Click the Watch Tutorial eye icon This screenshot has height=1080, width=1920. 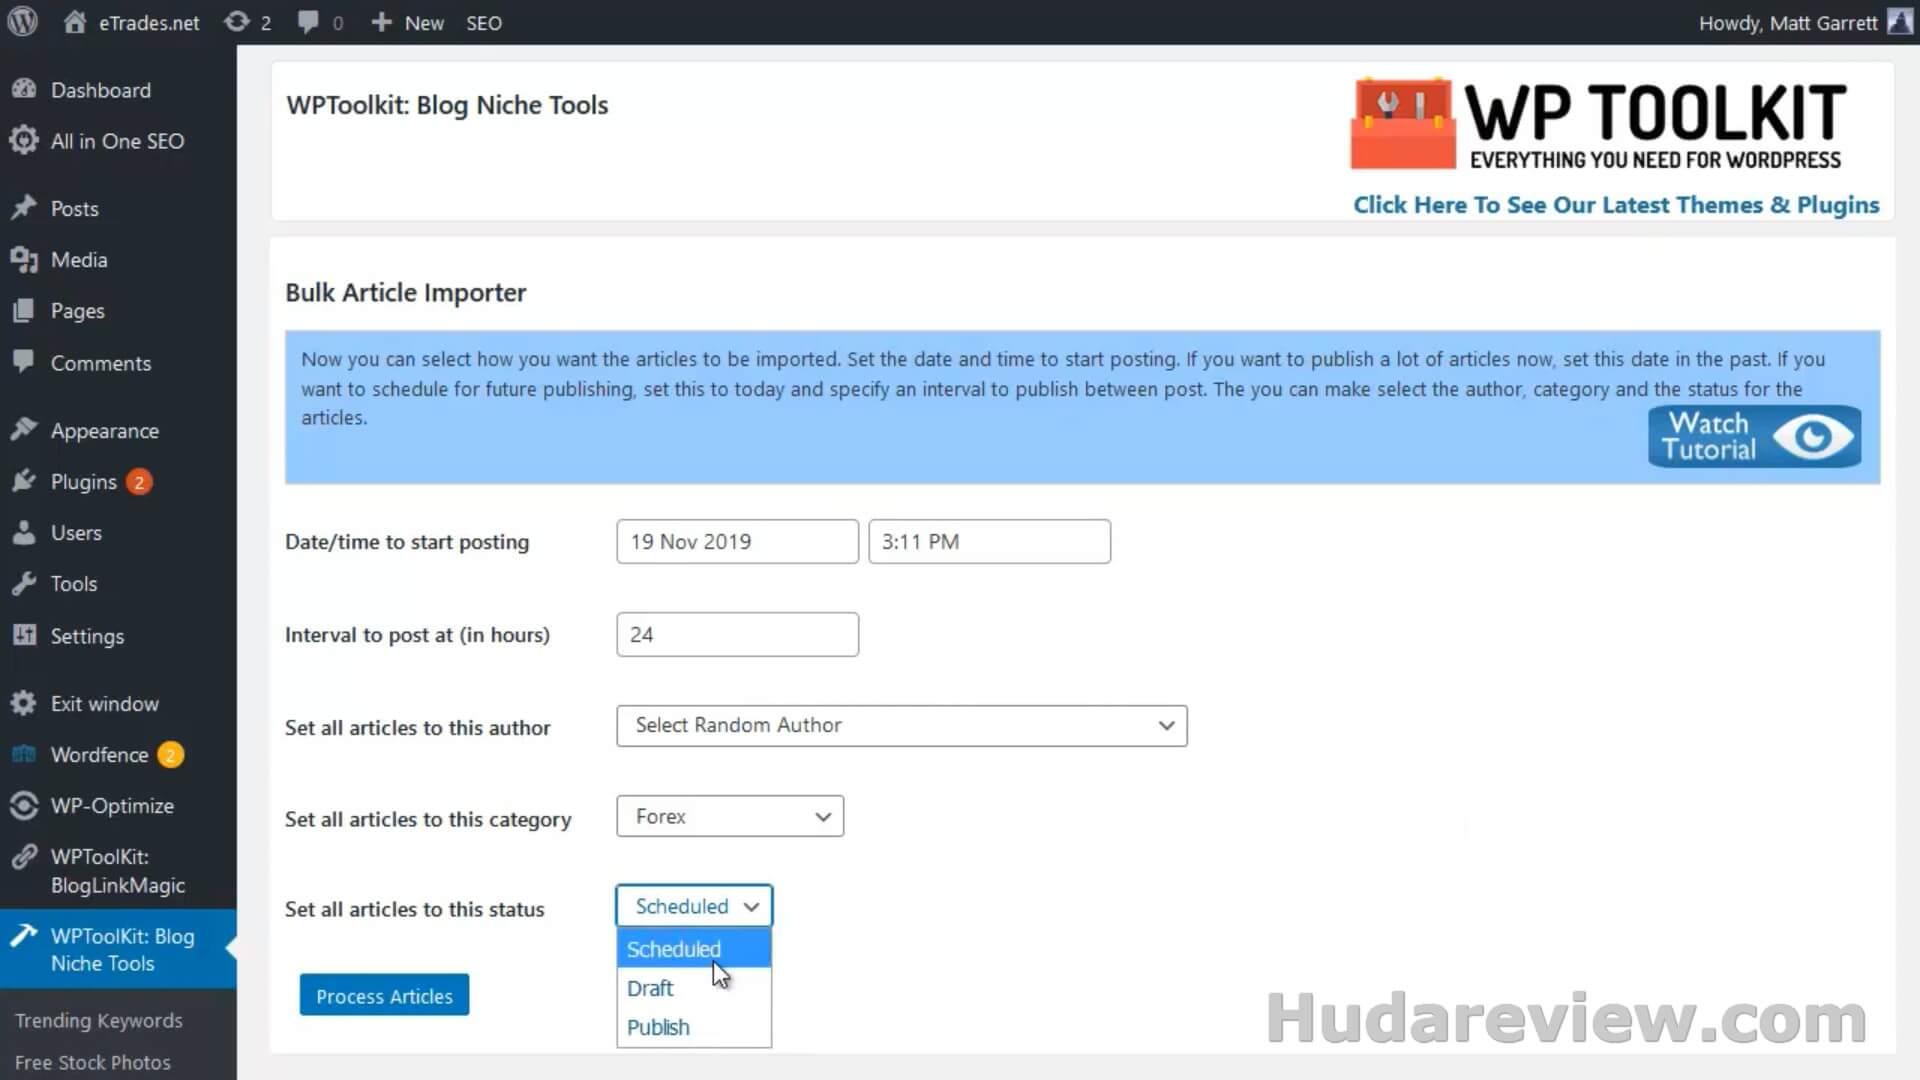pos(1813,436)
